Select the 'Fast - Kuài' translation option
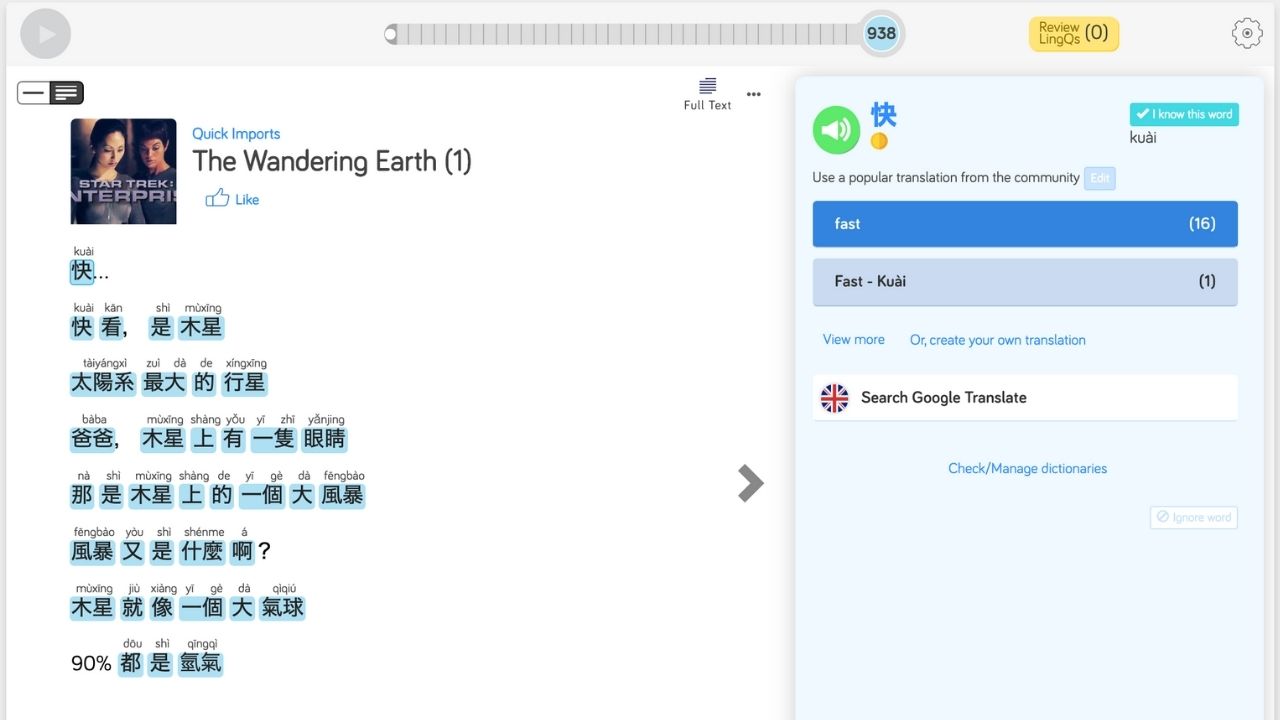 pos(1024,281)
